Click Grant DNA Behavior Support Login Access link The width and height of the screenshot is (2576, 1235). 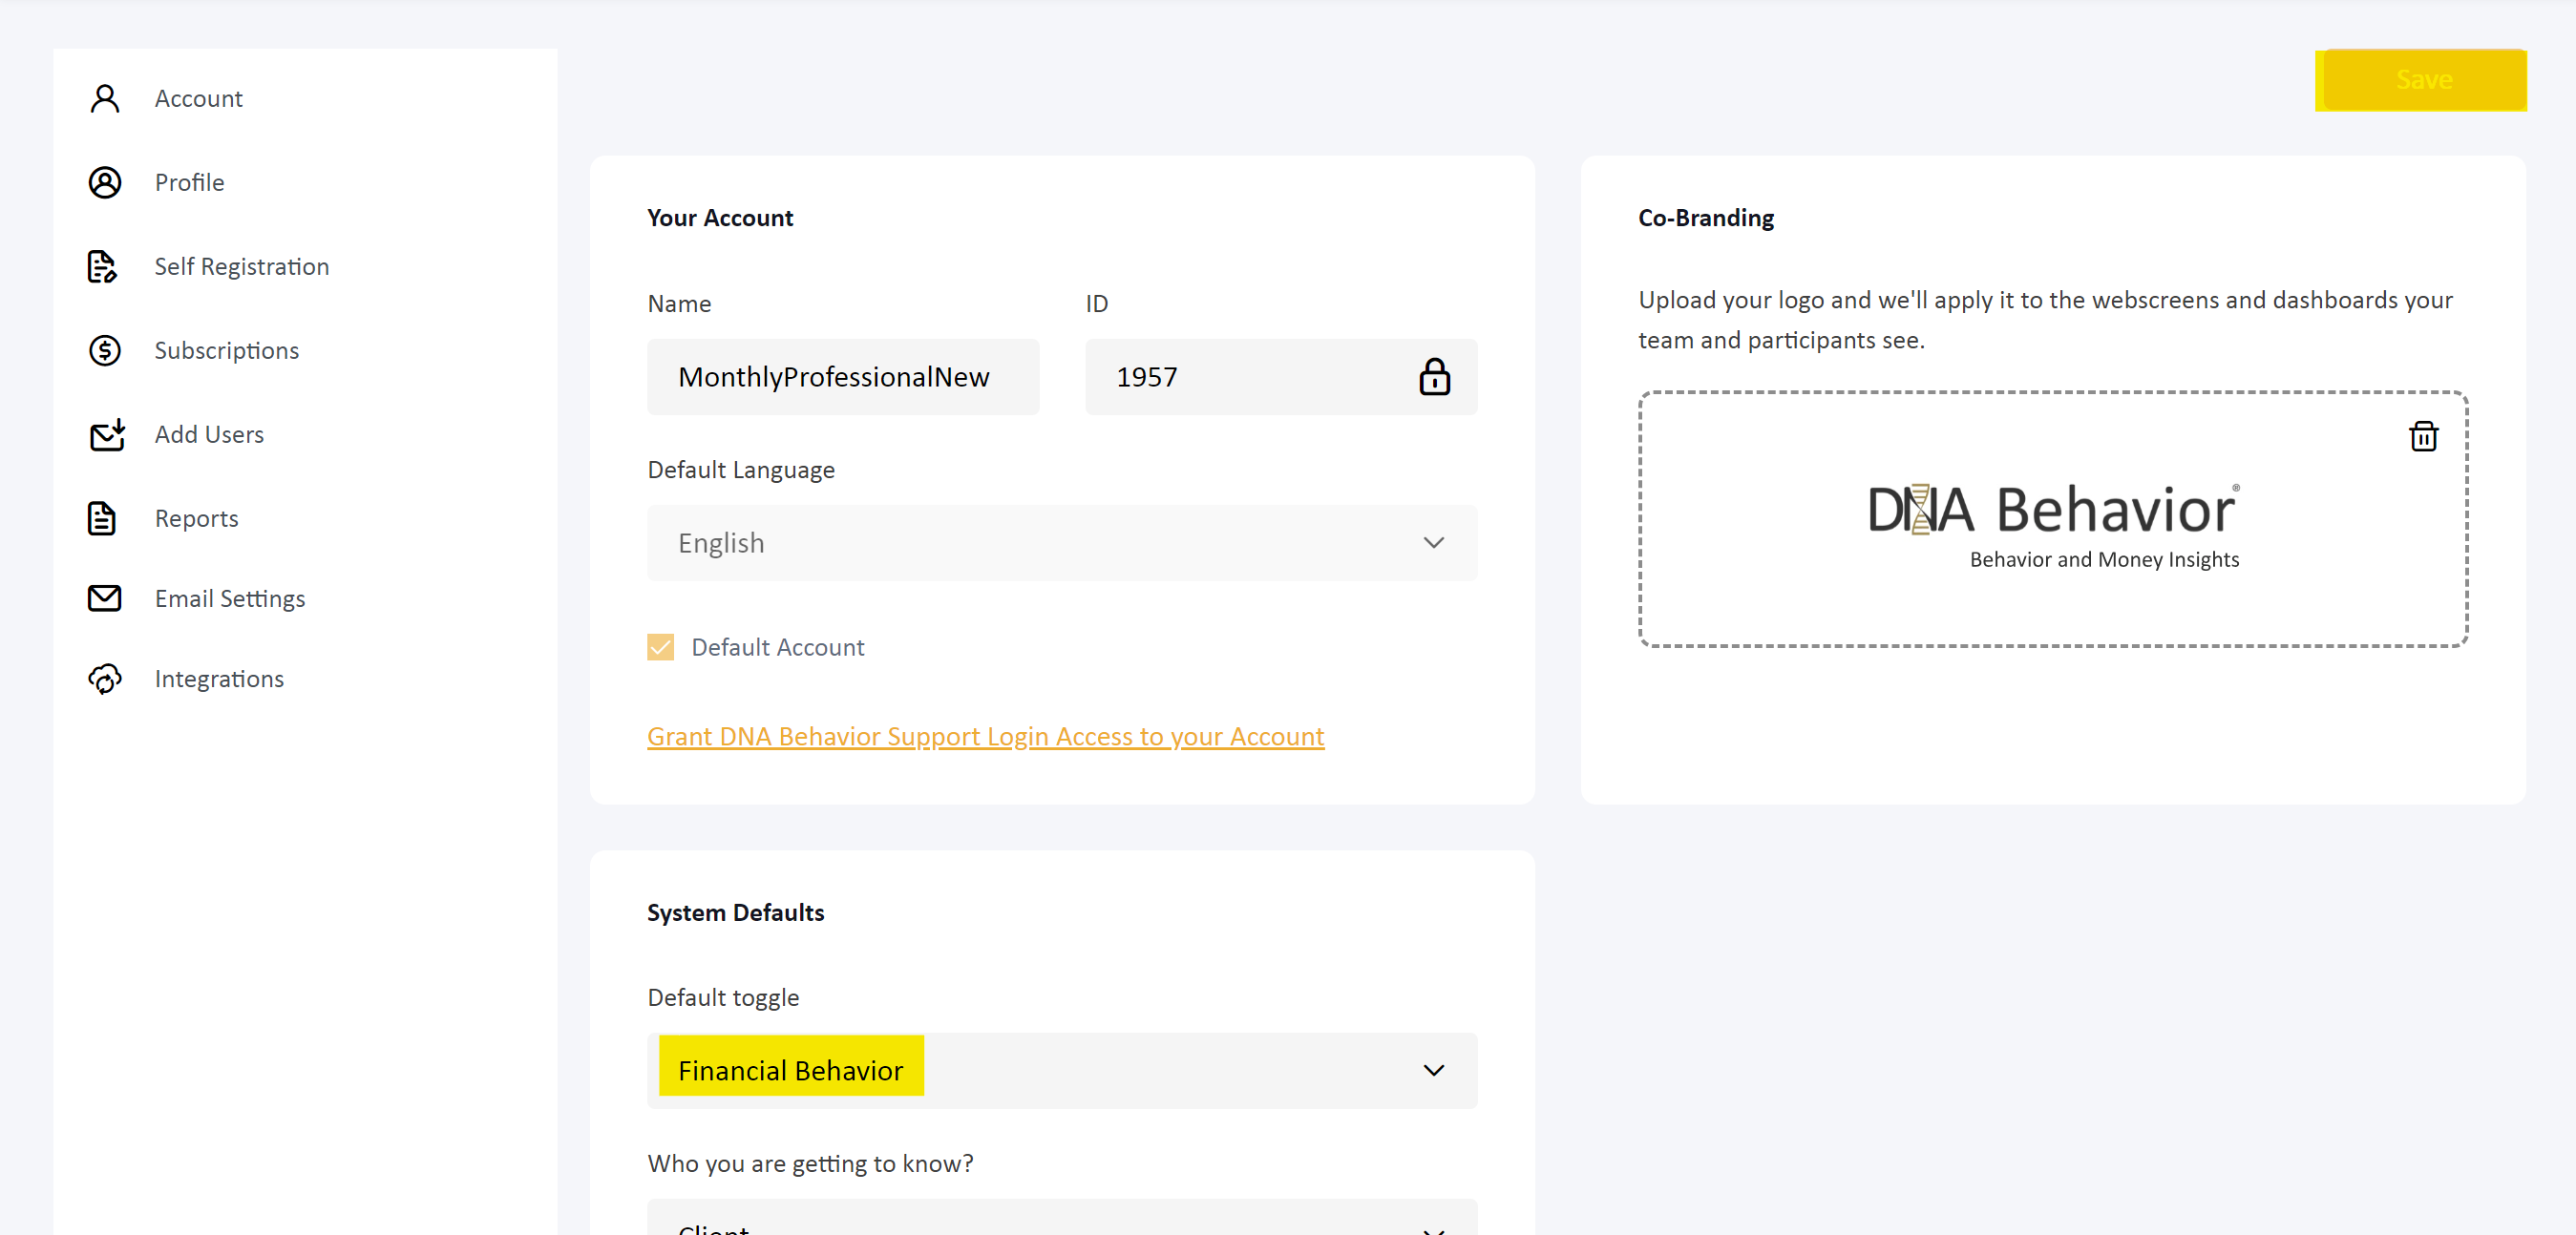pyautogui.click(x=985, y=736)
